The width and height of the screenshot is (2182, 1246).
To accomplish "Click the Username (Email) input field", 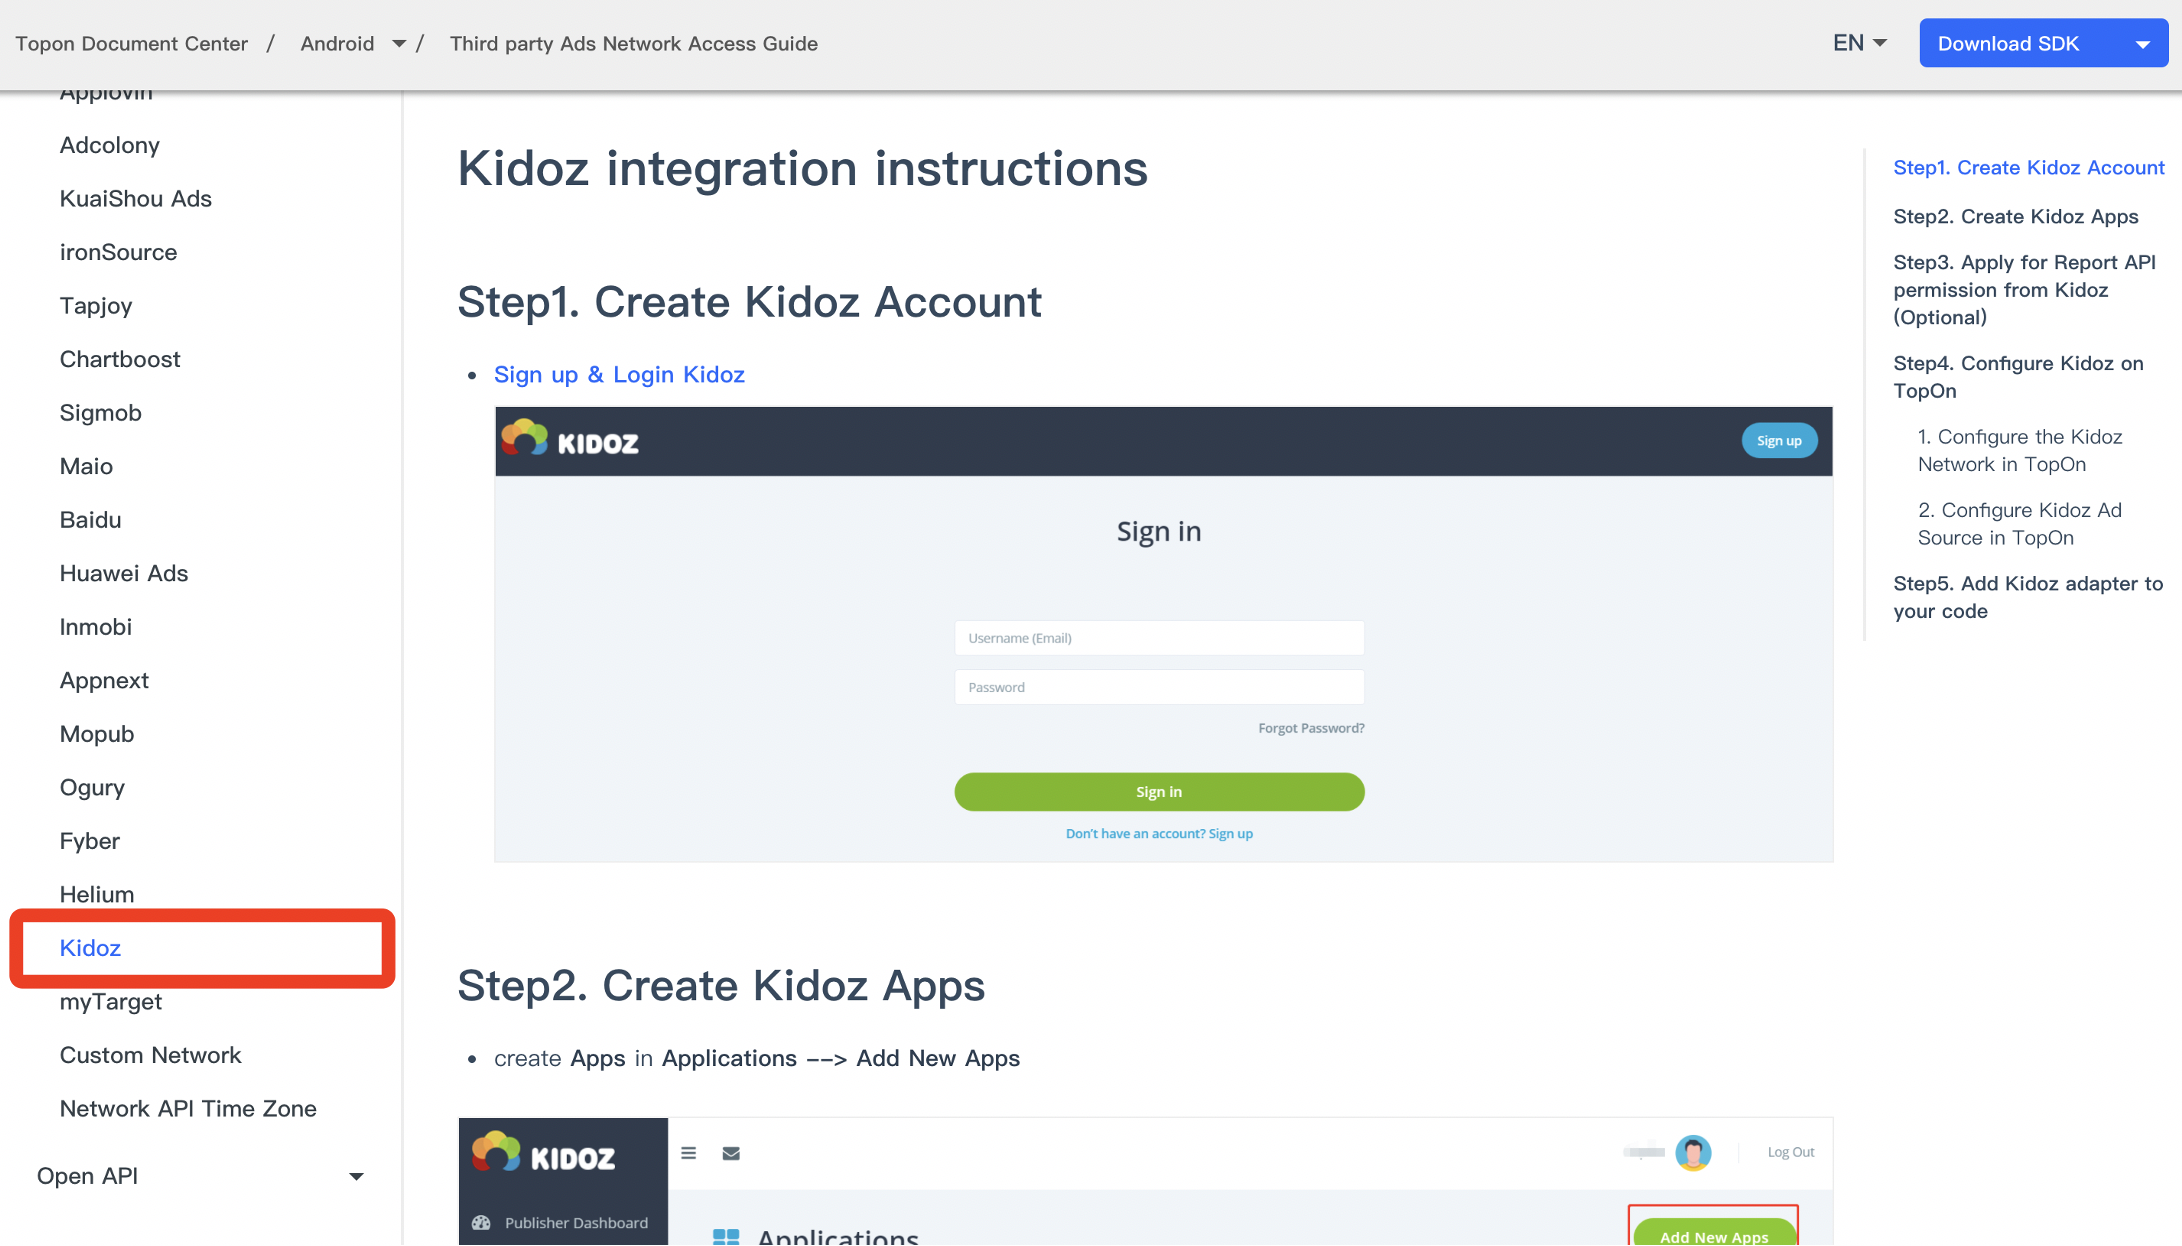I will 1159,638.
